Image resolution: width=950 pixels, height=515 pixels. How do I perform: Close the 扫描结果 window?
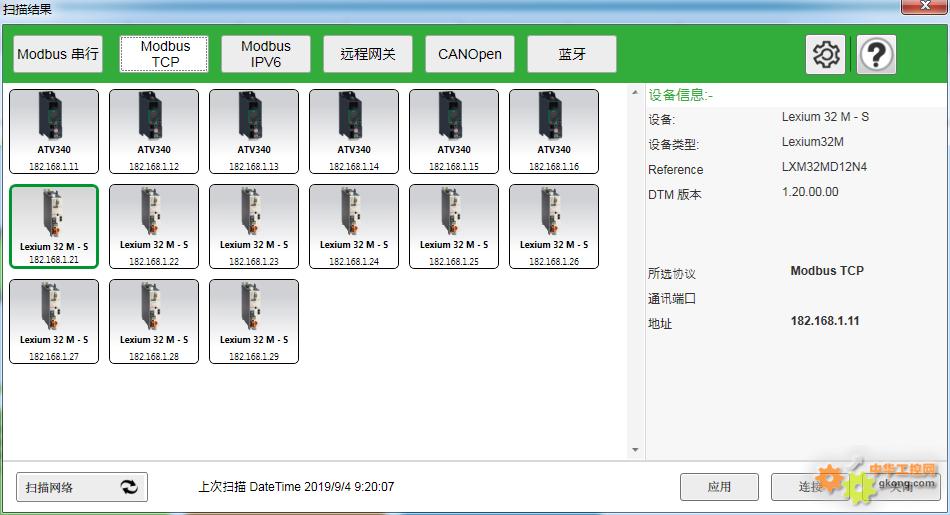click(925, 6)
